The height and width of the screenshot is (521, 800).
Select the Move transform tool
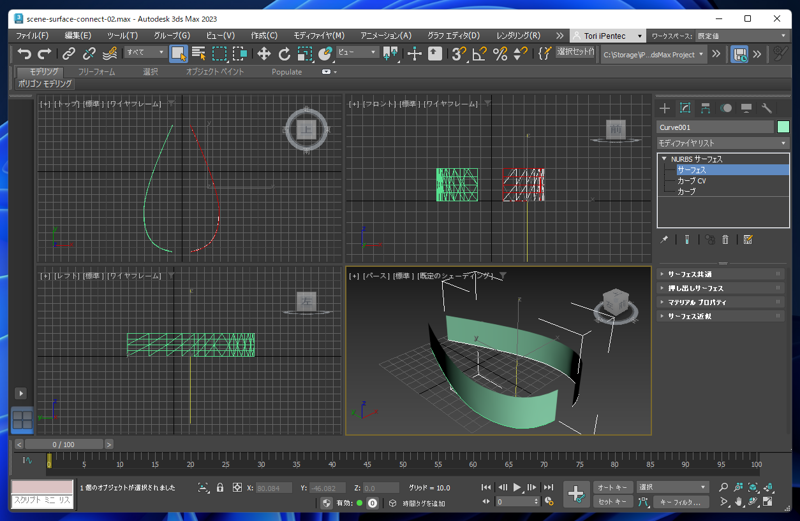(264, 54)
